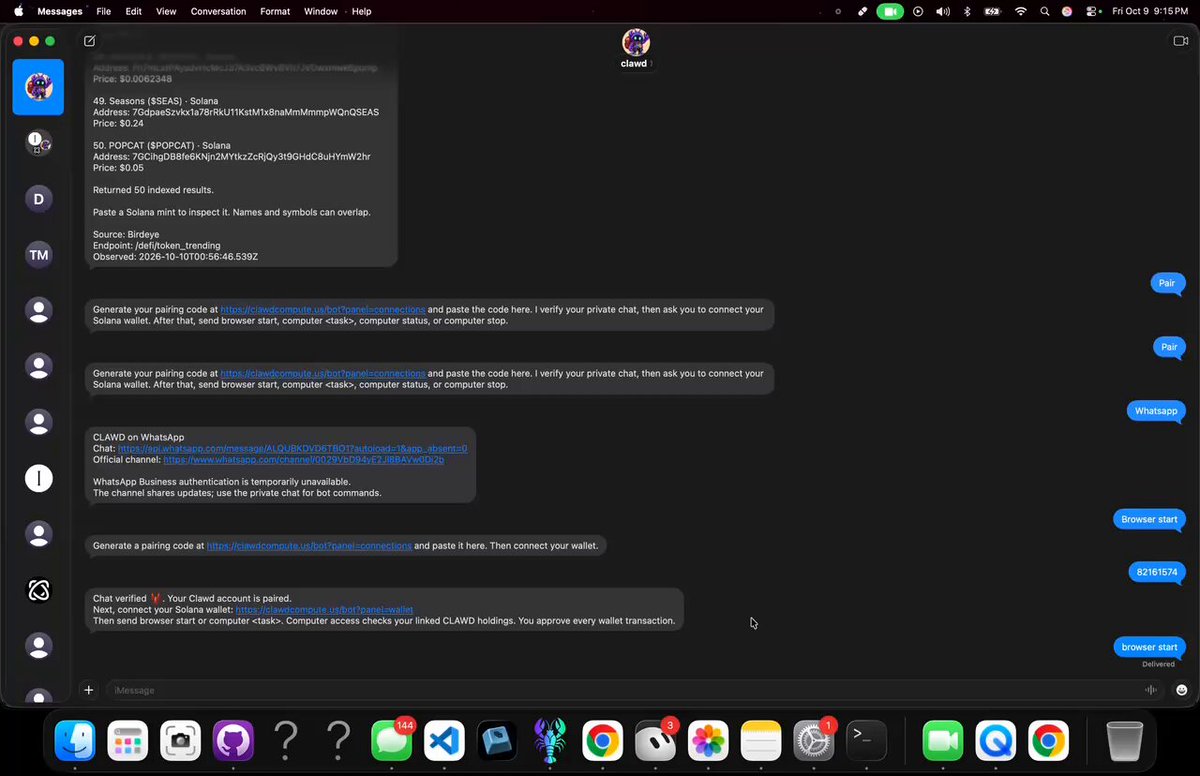Open the battery status menu
1200x776 pixels.
(x=992, y=11)
